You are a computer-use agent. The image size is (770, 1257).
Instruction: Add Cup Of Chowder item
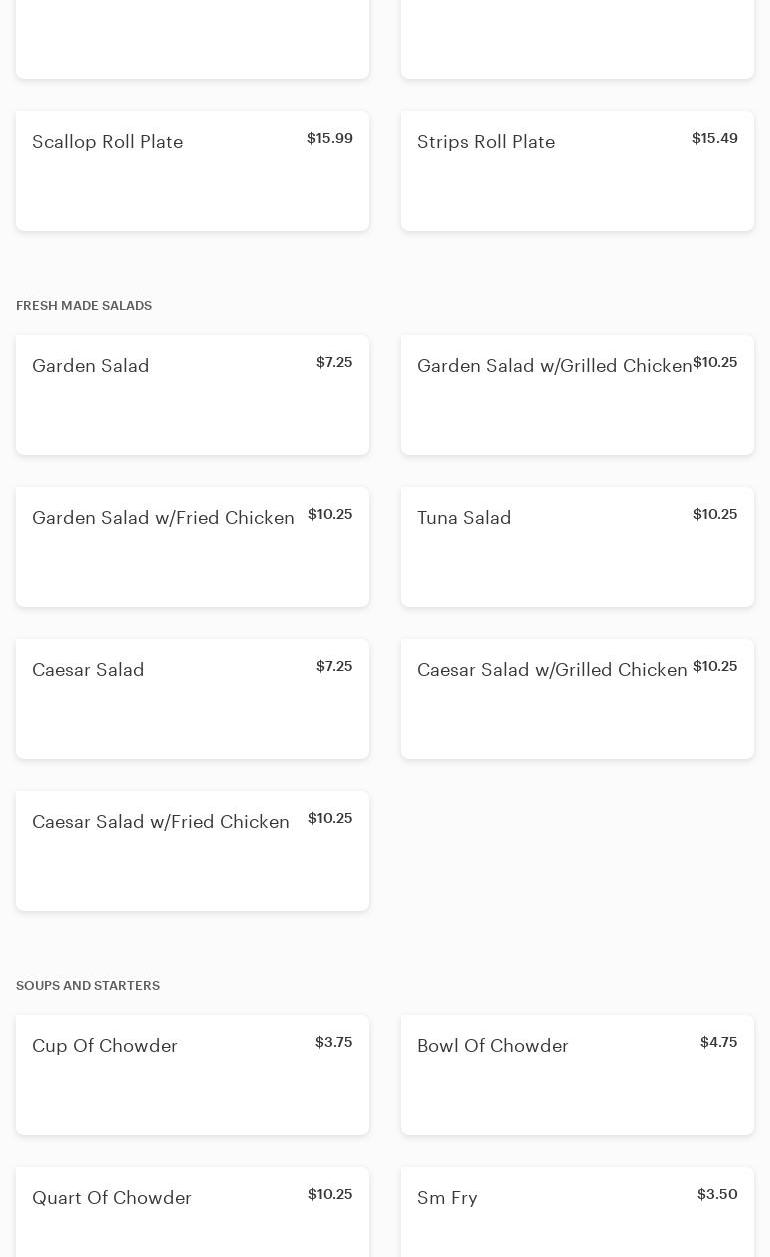click(x=192, y=1075)
